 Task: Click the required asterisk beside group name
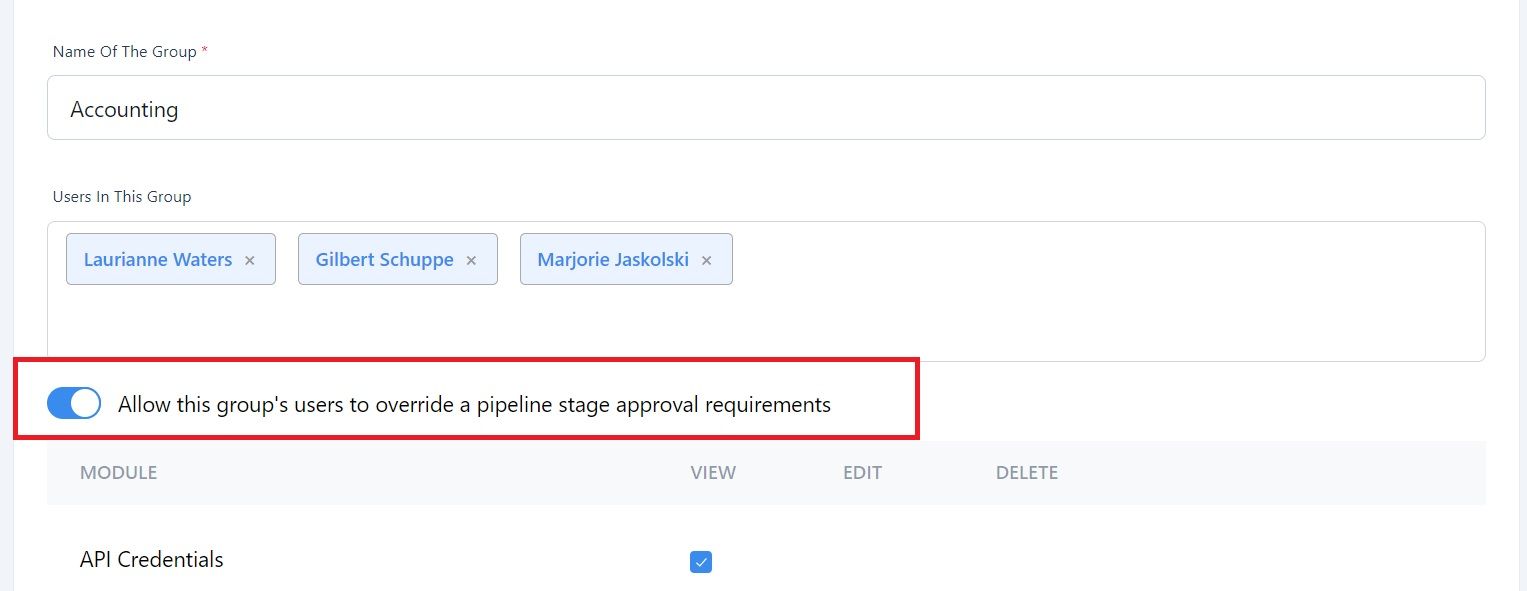coord(205,50)
